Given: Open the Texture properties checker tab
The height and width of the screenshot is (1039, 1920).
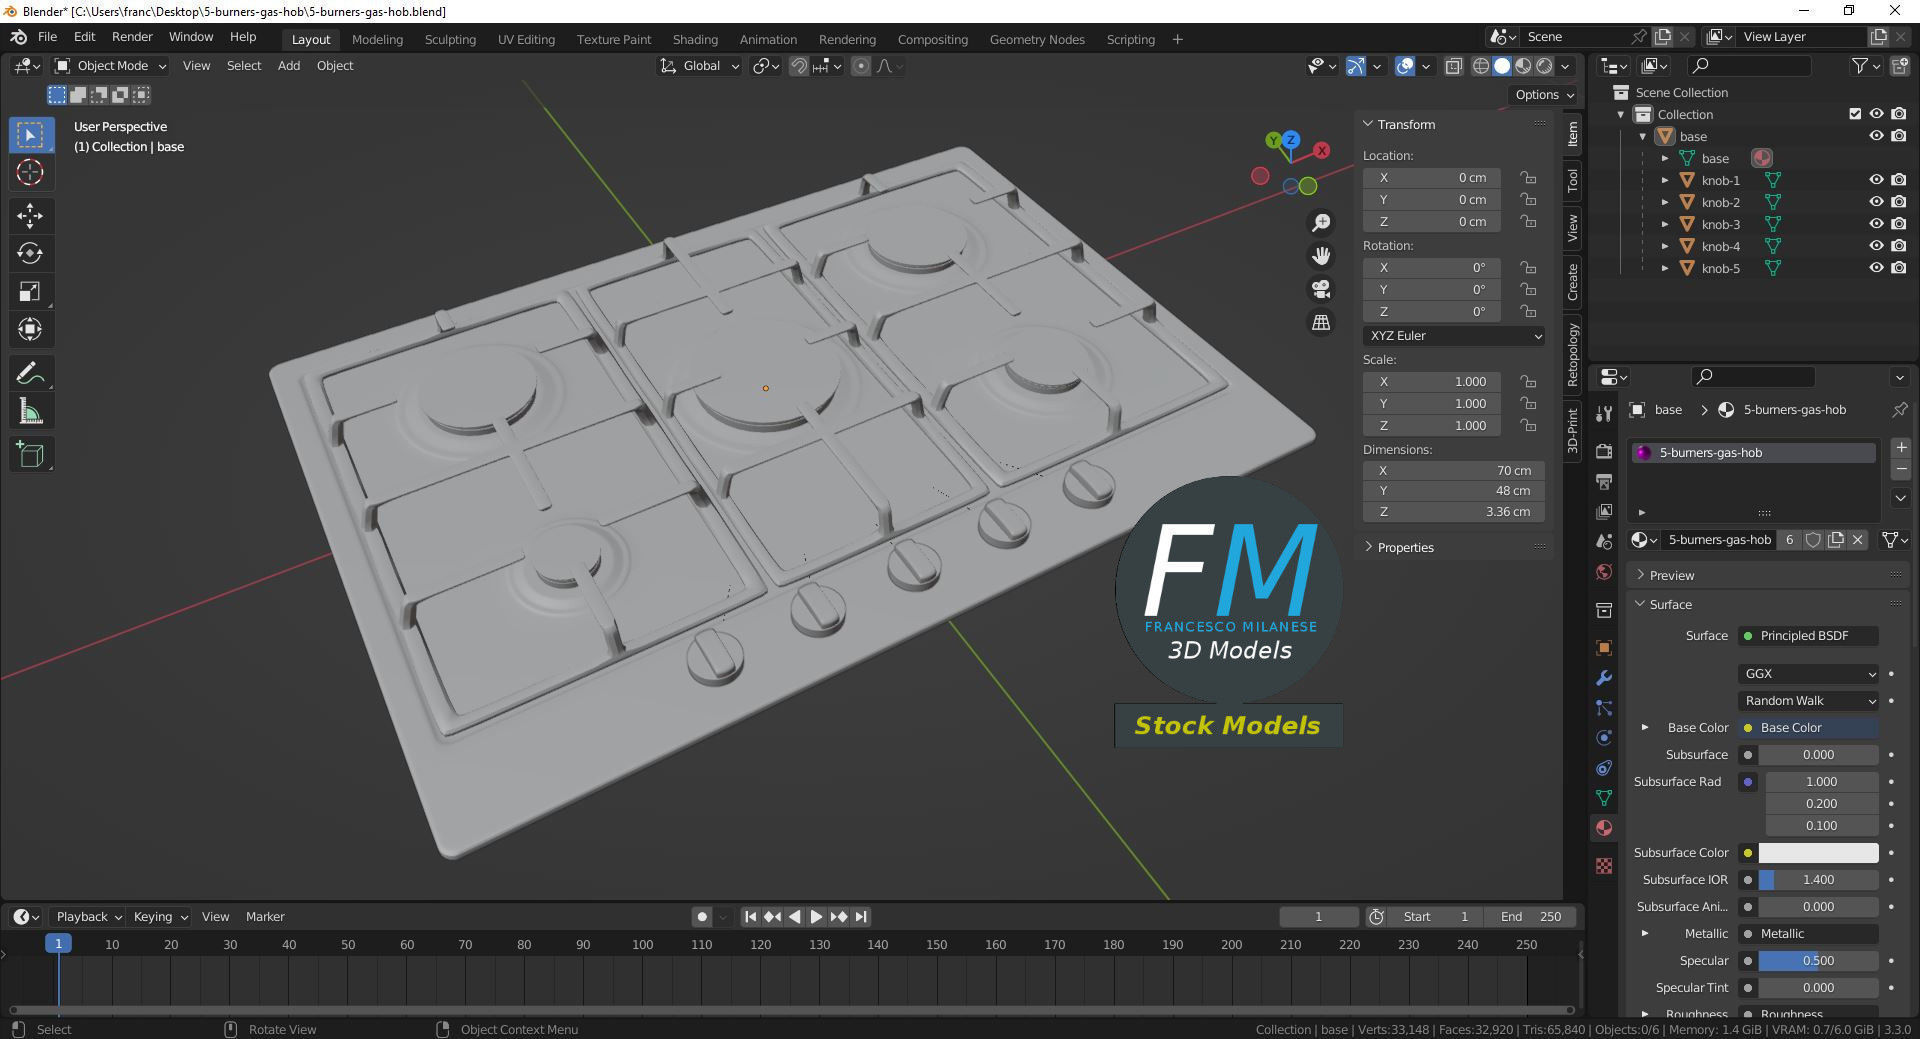Looking at the screenshot, I should (x=1604, y=866).
